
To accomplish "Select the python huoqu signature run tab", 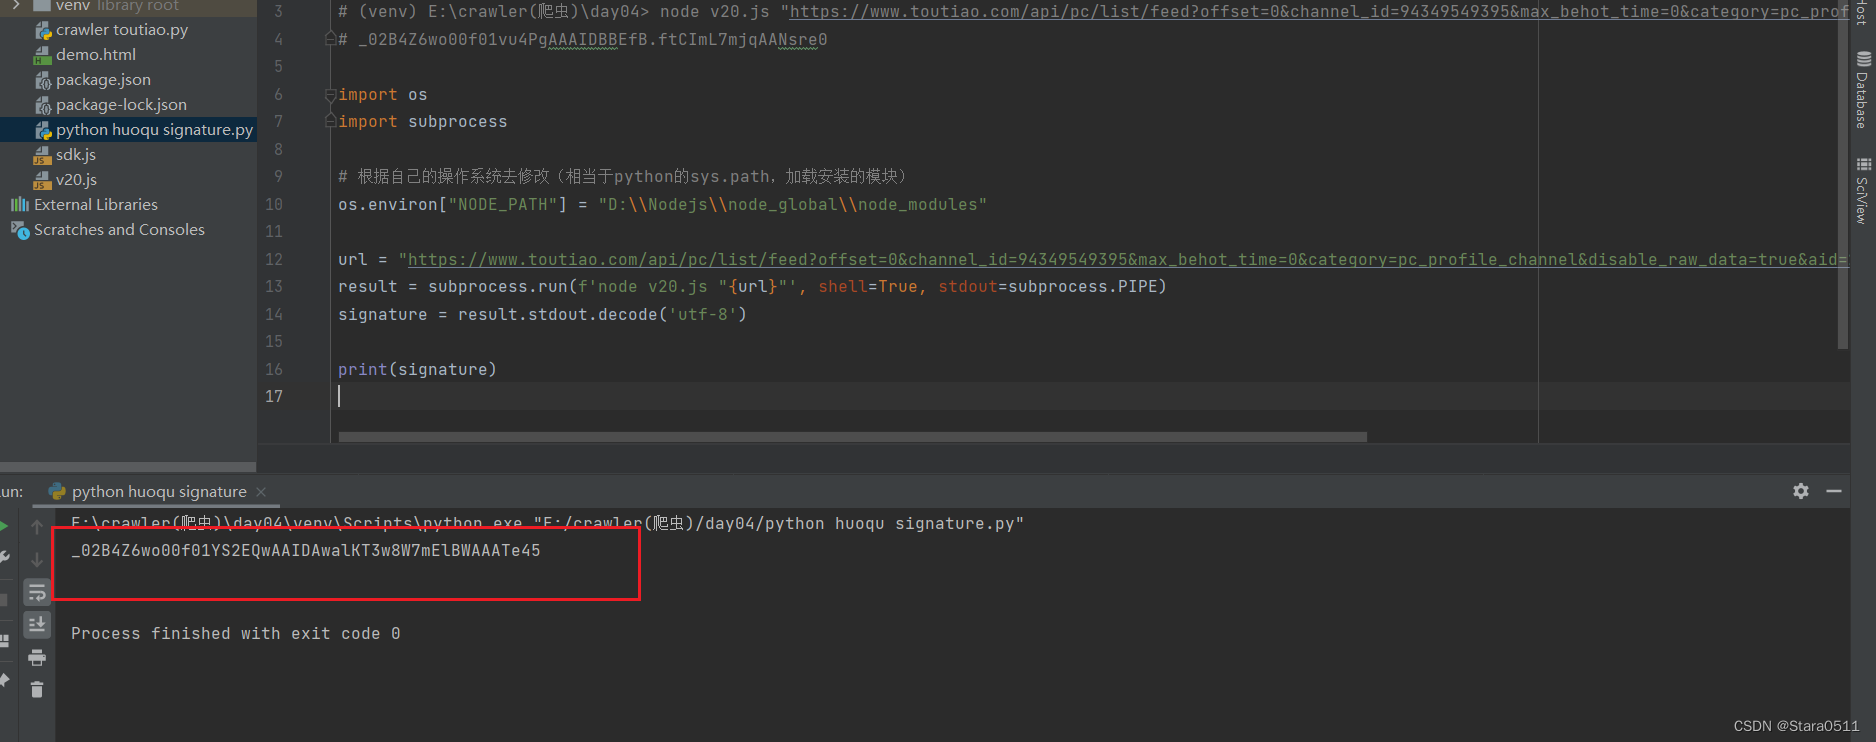I will click(x=158, y=492).
